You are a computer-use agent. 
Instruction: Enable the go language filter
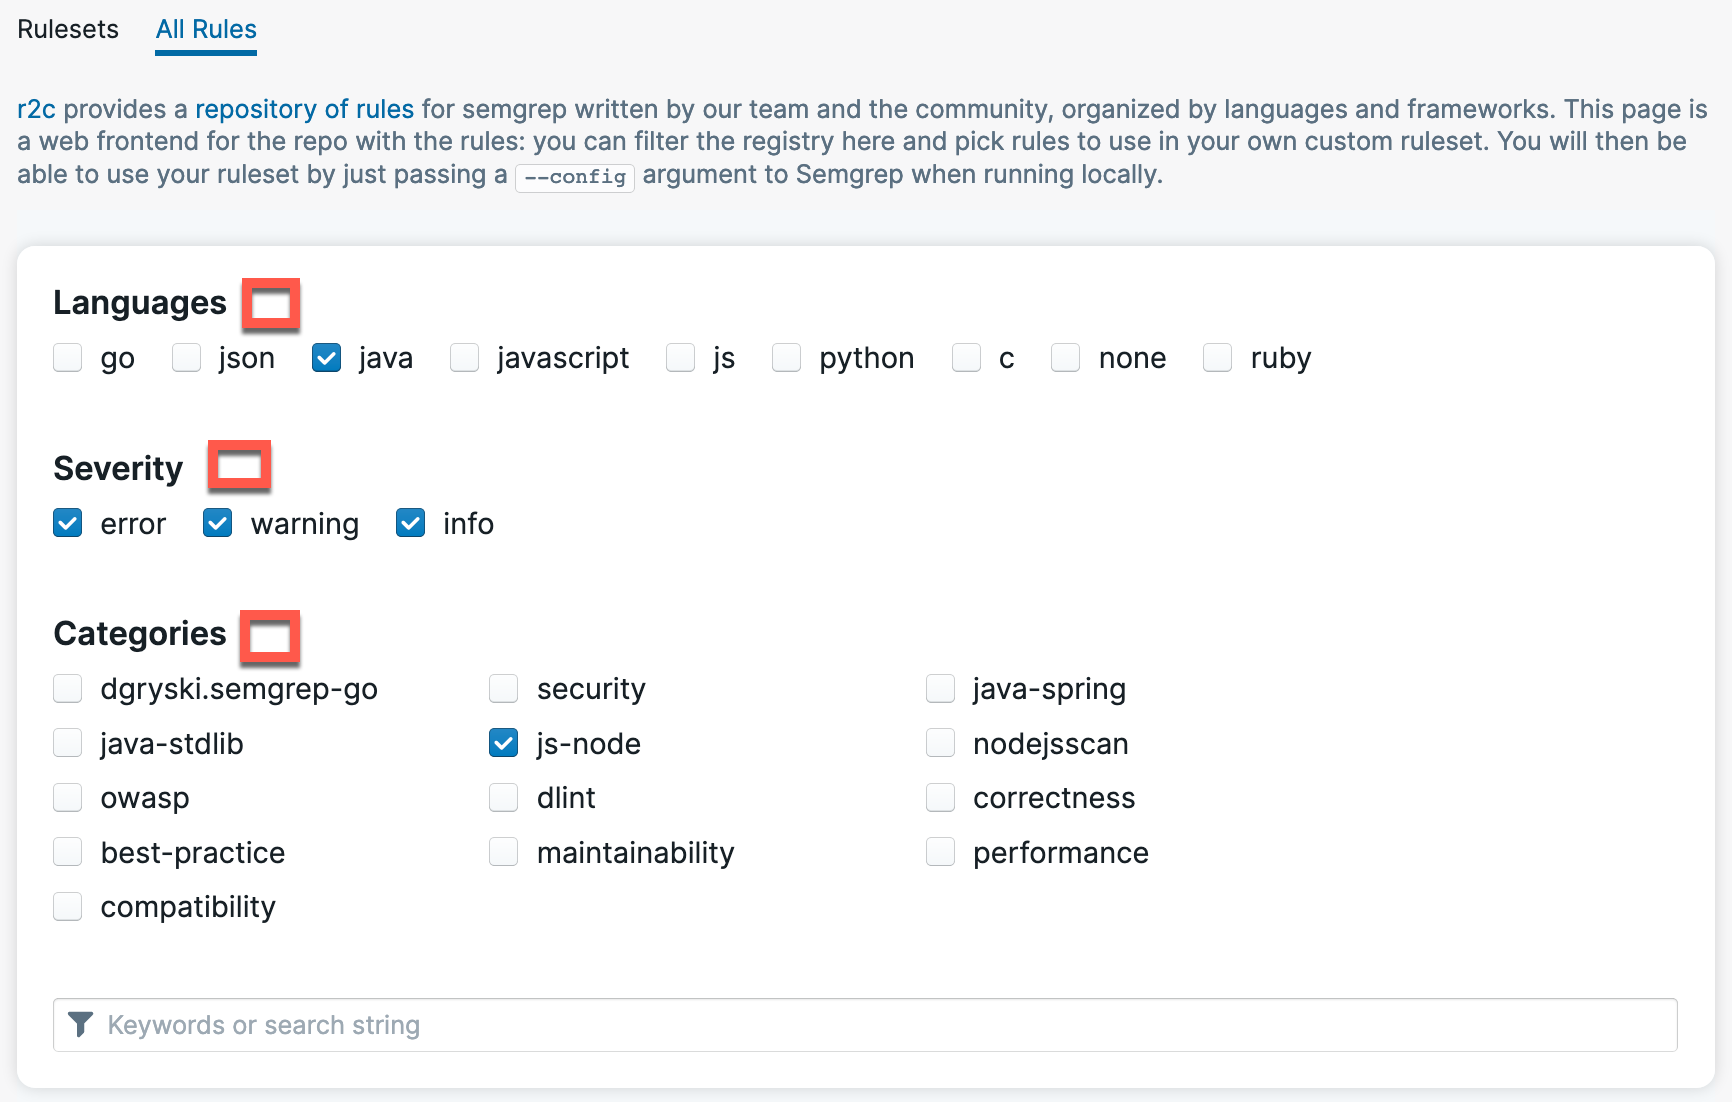[x=67, y=357]
